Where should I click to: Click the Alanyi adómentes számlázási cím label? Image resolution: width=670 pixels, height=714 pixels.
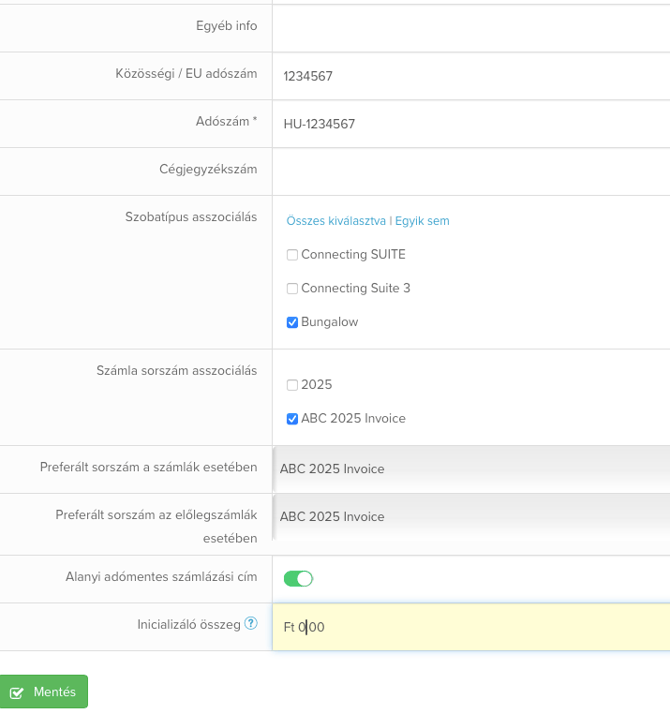point(161,577)
